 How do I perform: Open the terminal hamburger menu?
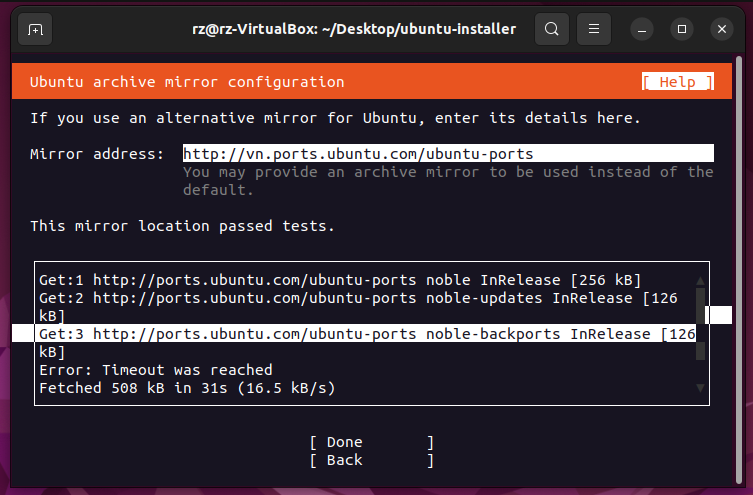pos(594,30)
